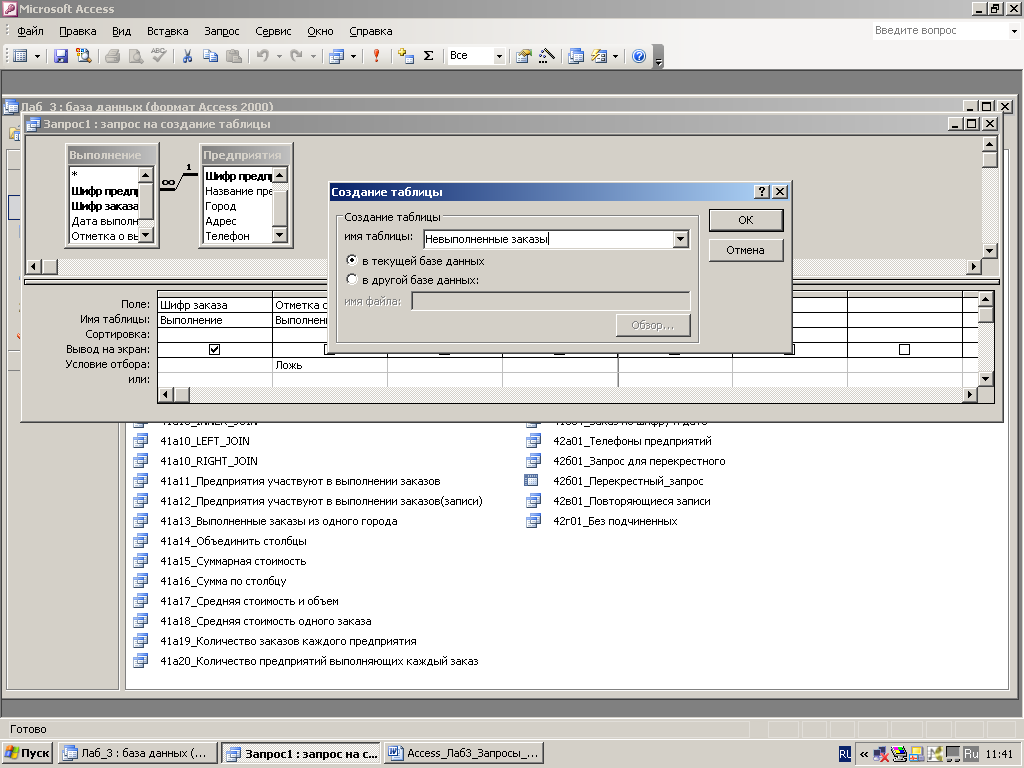Open the Вставка menu

click(168, 31)
